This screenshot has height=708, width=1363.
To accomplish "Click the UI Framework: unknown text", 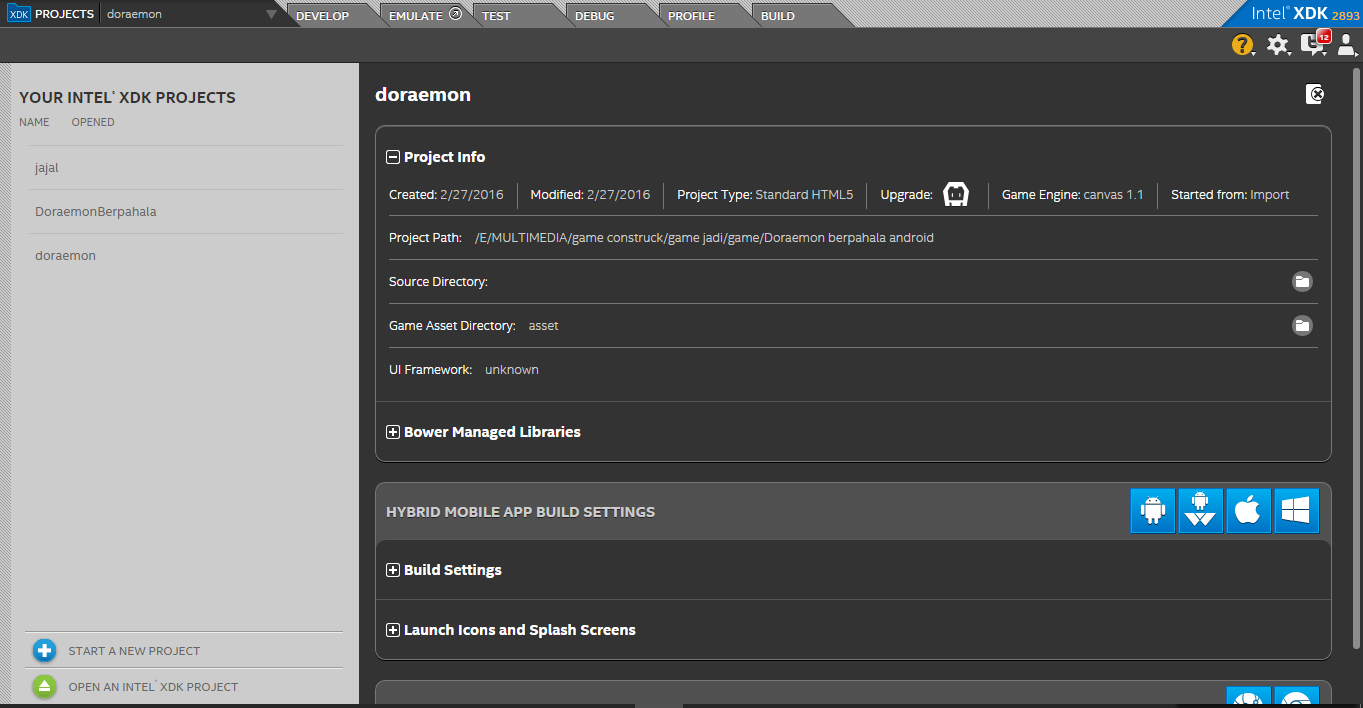I will click(464, 370).
